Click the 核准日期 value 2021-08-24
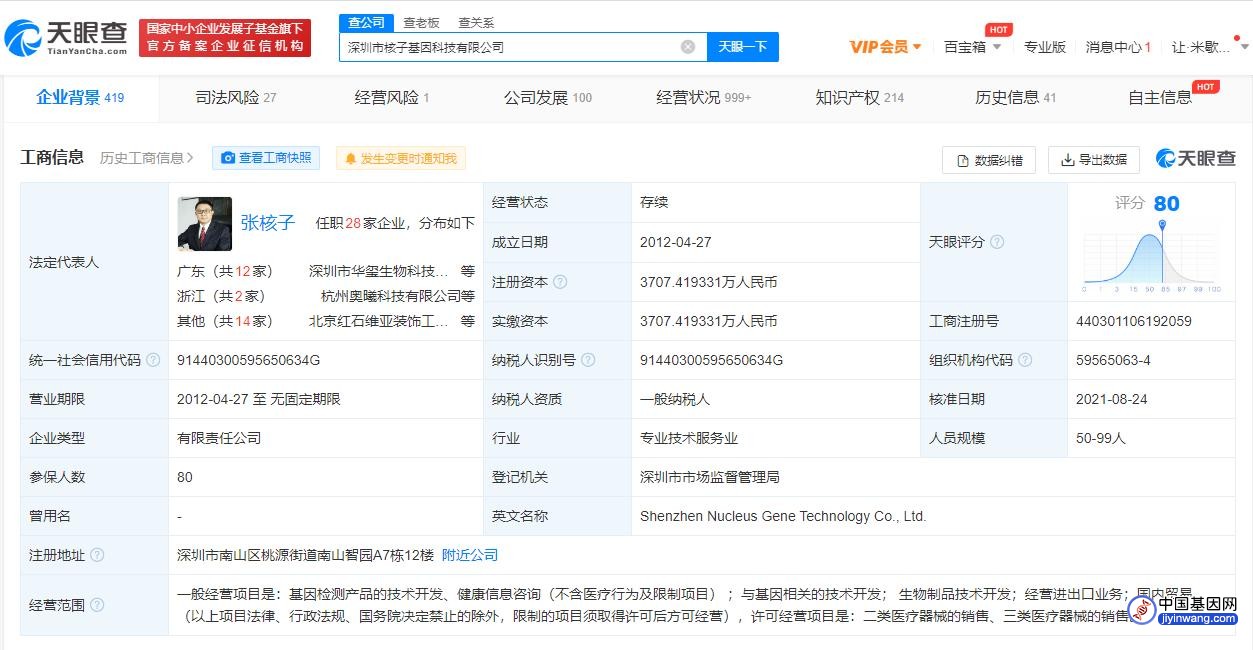The height and width of the screenshot is (650, 1253). (x=1110, y=399)
